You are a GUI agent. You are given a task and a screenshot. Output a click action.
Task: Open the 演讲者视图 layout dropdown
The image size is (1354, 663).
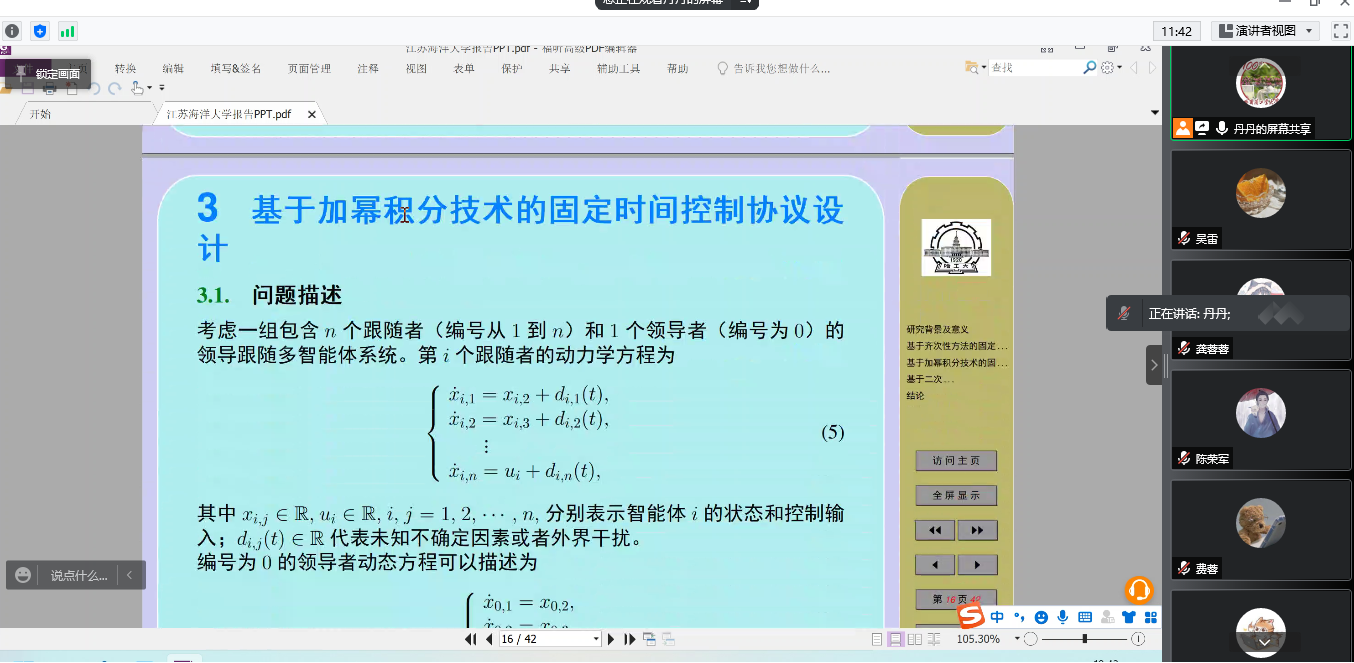(1265, 31)
